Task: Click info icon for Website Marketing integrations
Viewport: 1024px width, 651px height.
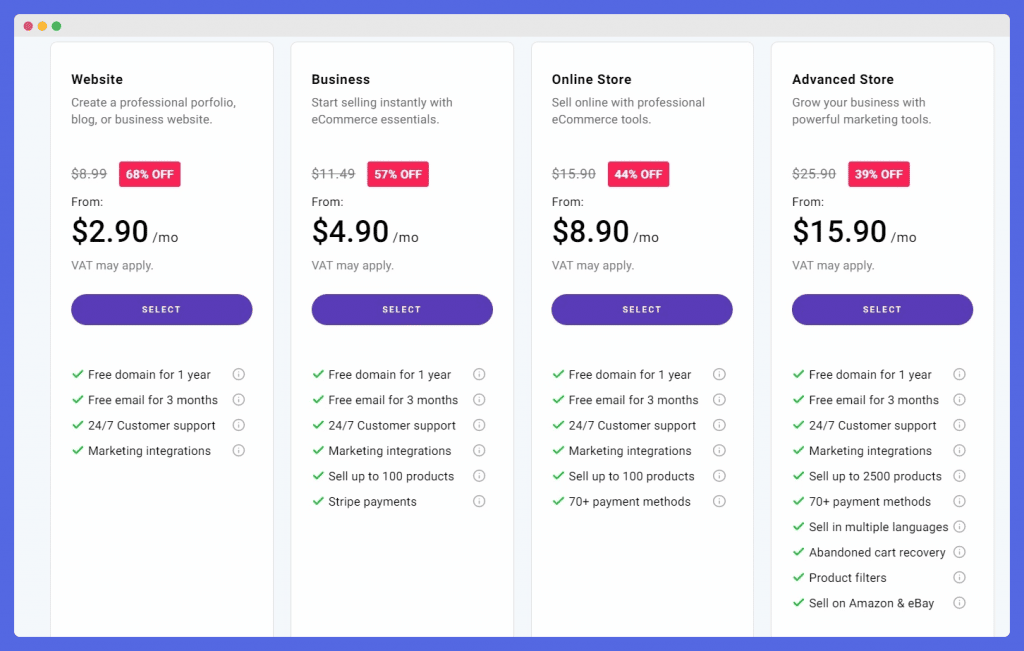Action: coord(239,451)
